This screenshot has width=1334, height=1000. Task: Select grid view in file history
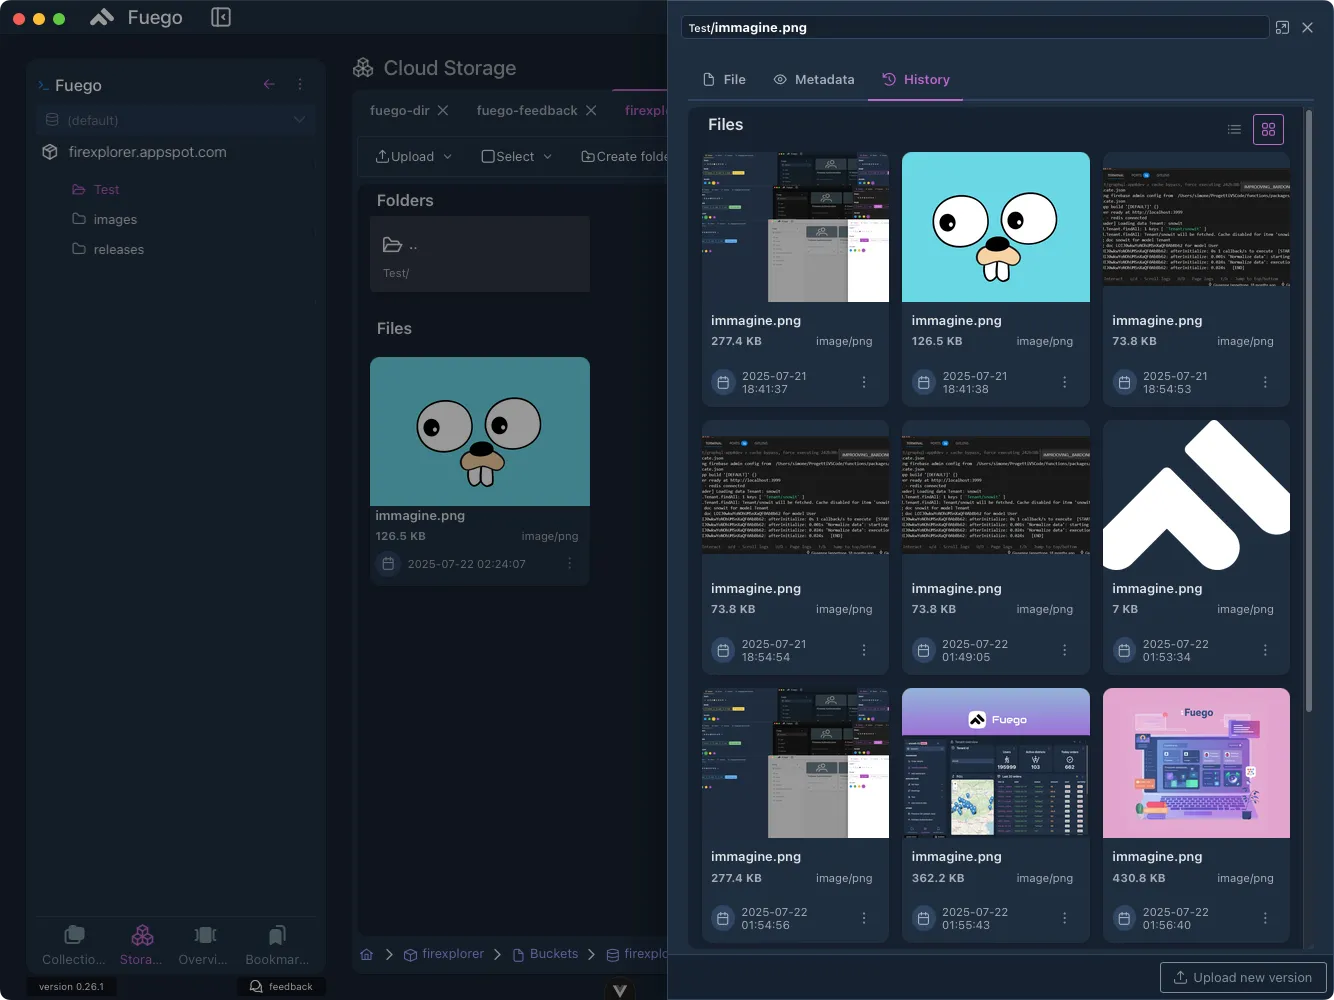pyautogui.click(x=1268, y=129)
